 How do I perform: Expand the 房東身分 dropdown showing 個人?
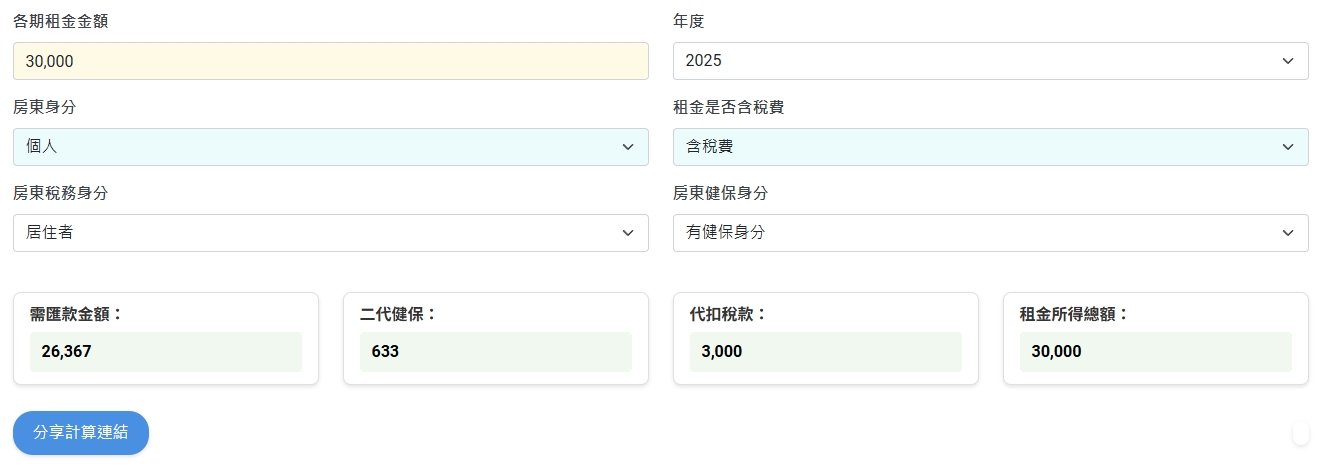pyautogui.click(x=330, y=147)
